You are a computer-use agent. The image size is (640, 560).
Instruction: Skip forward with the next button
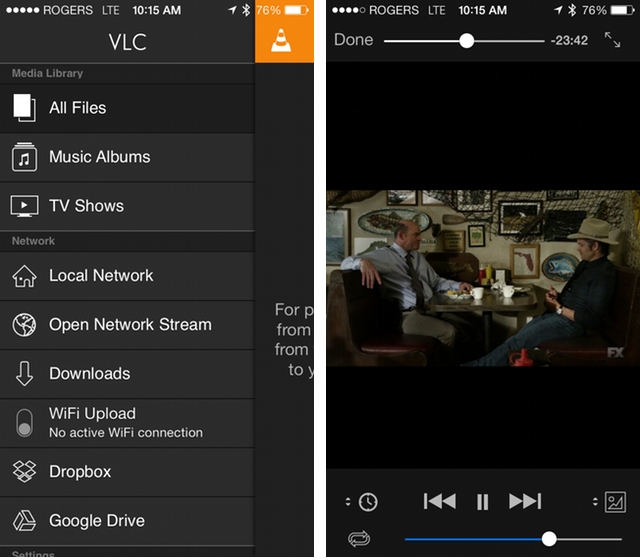[x=525, y=502]
